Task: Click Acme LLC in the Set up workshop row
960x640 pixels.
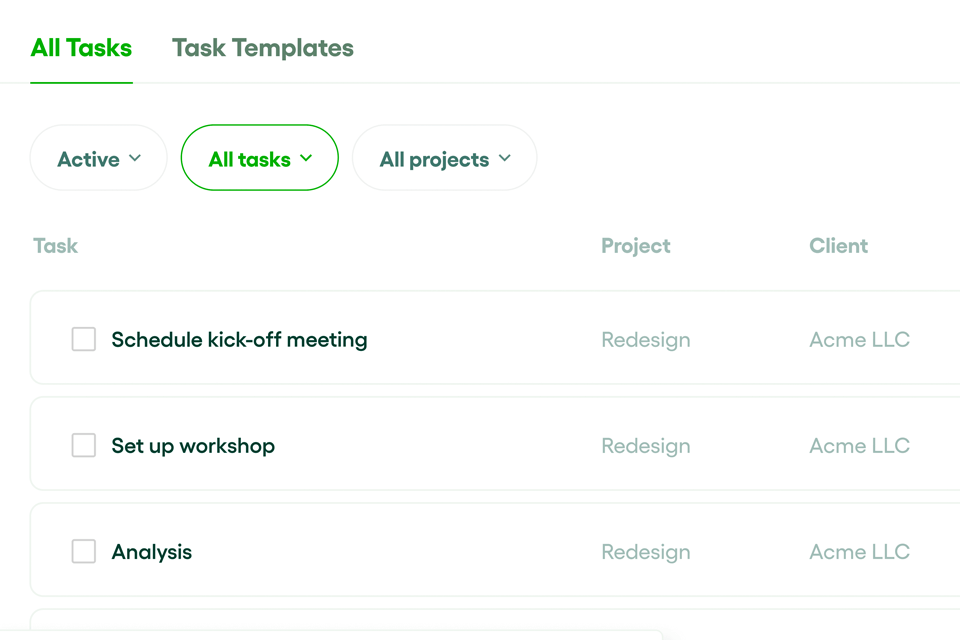Action: pos(859,446)
